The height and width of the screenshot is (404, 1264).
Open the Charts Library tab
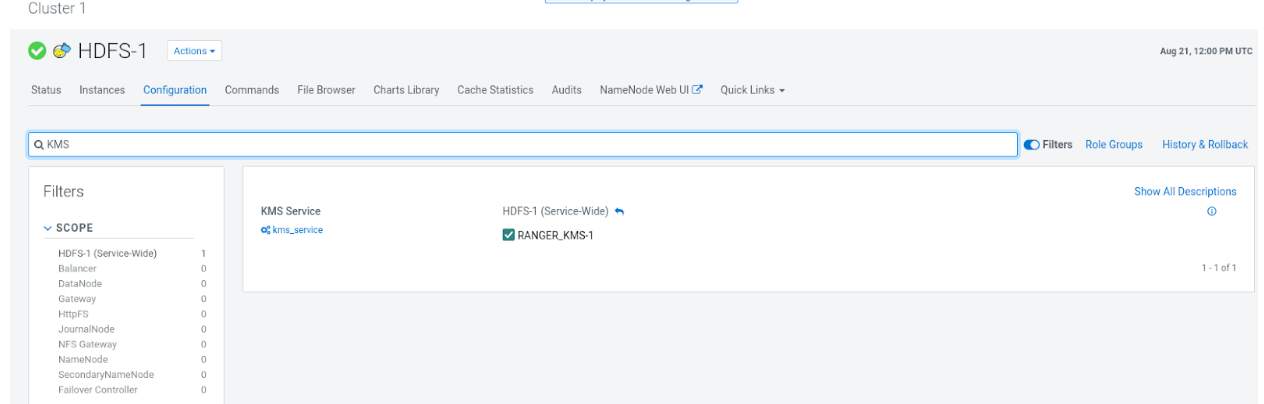406,90
